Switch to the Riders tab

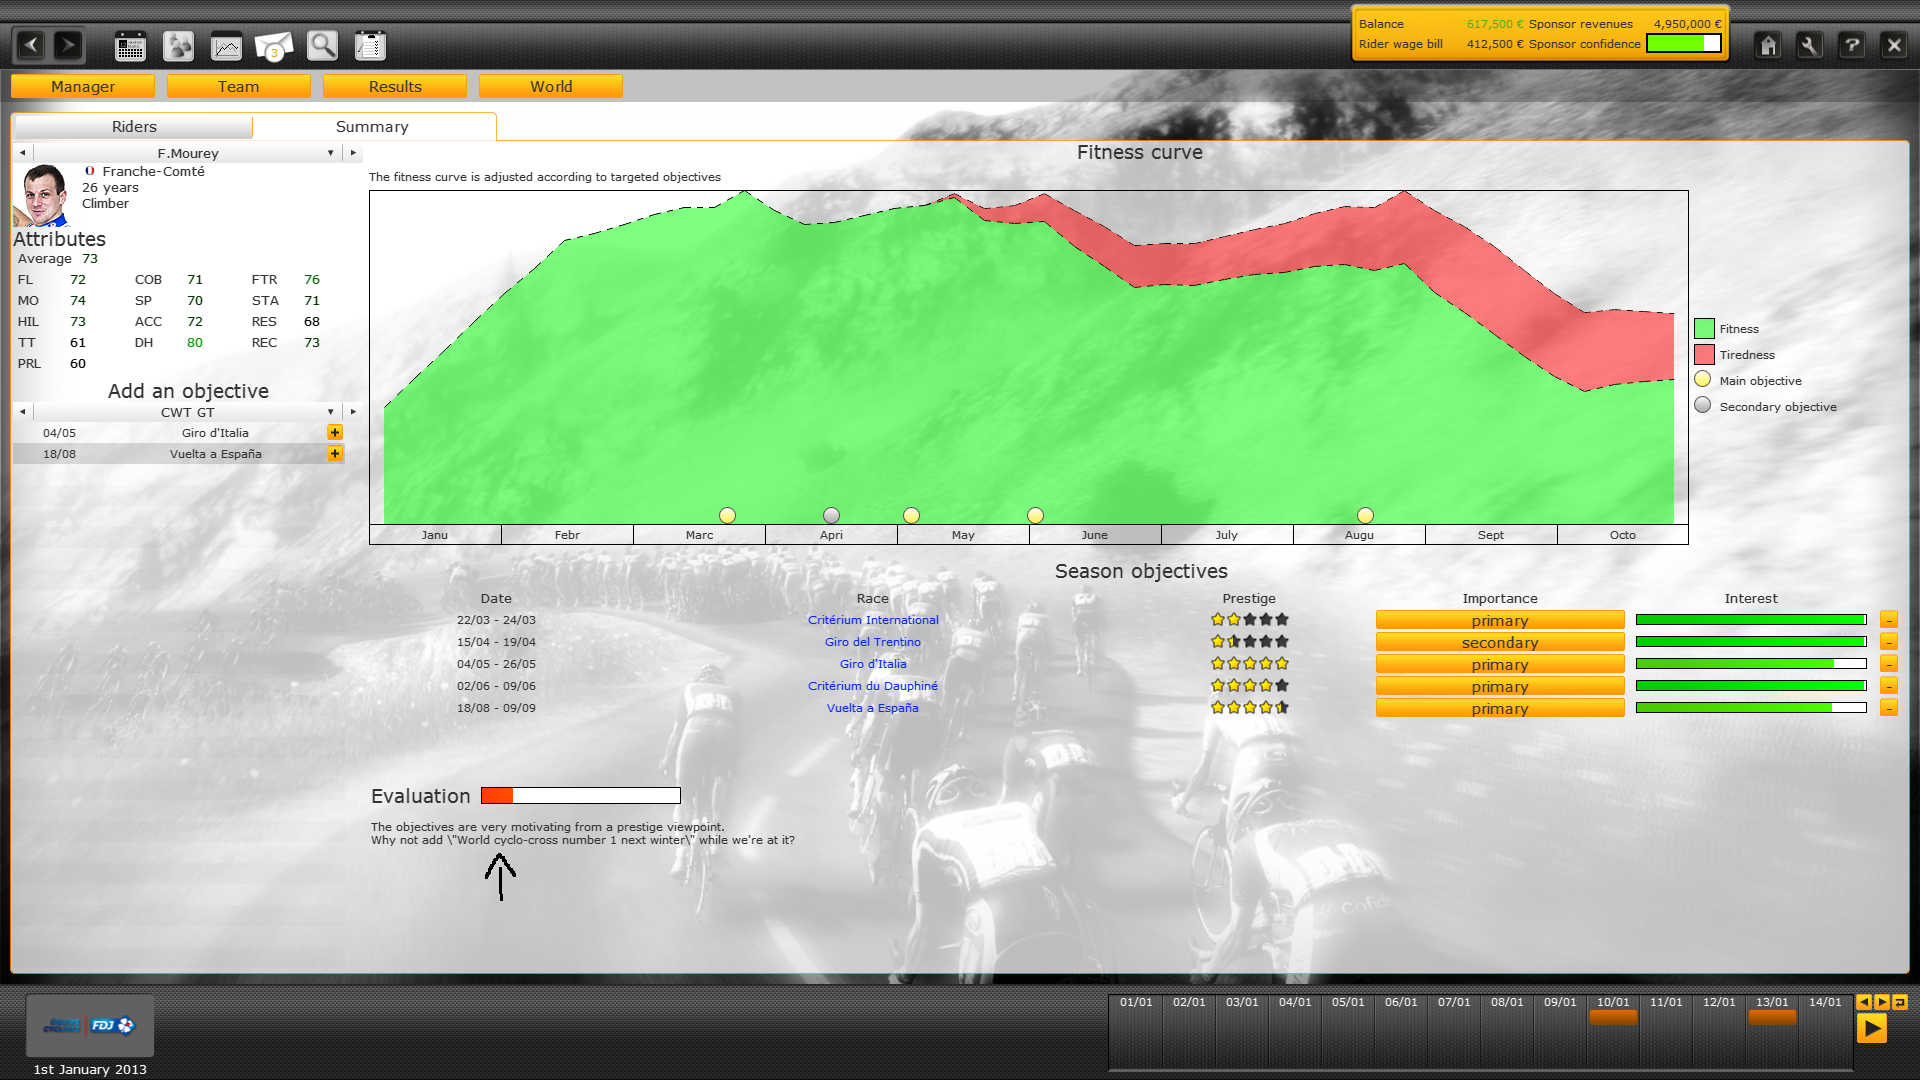pyautogui.click(x=134, y=127)
